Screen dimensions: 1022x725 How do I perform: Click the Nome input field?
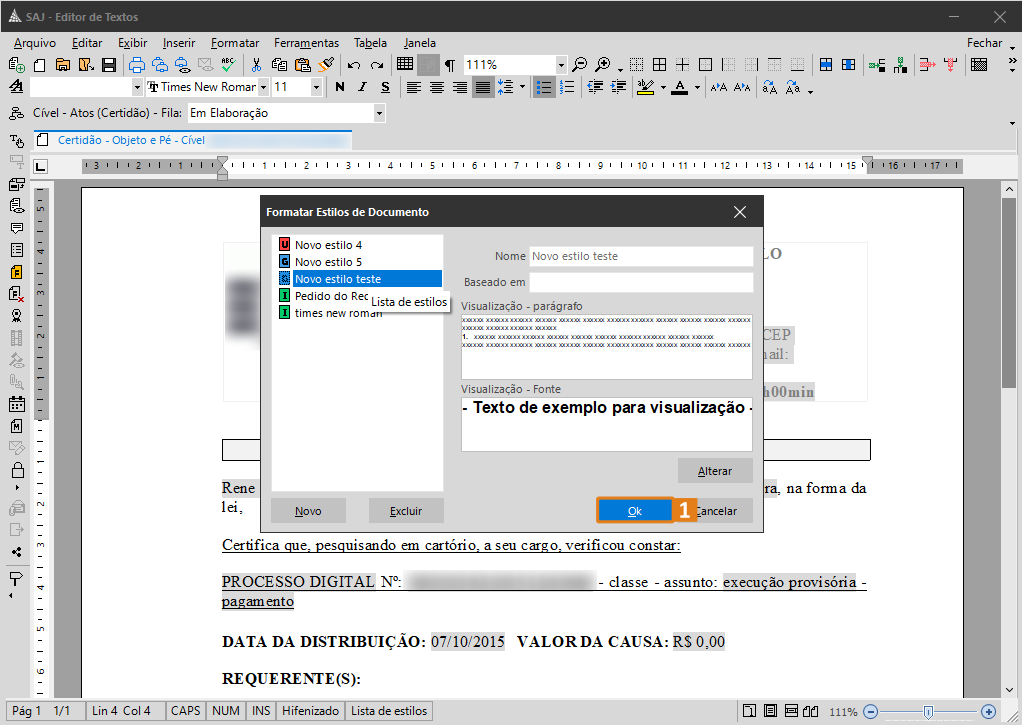[641, 256]
